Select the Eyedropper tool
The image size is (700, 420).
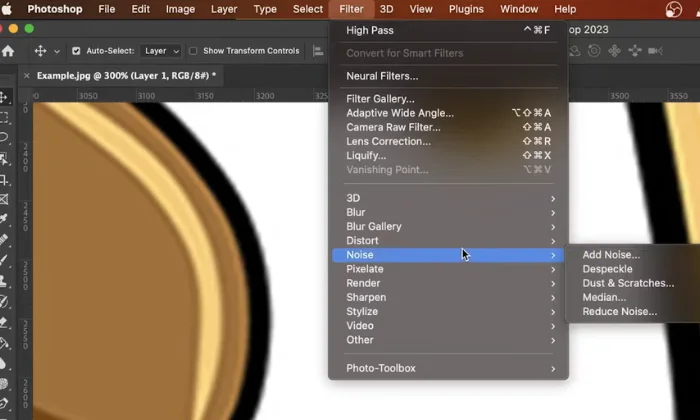(x=4, y=219)
